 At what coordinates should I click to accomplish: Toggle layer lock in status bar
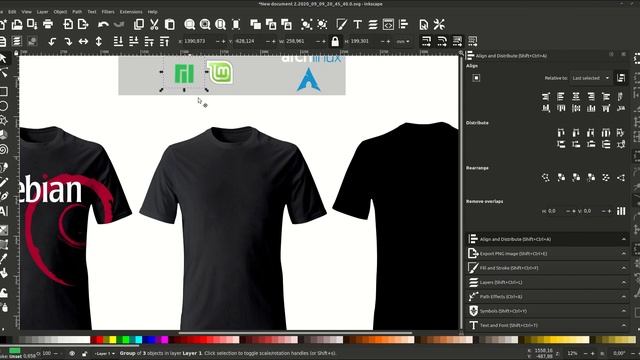coord(84,353)
